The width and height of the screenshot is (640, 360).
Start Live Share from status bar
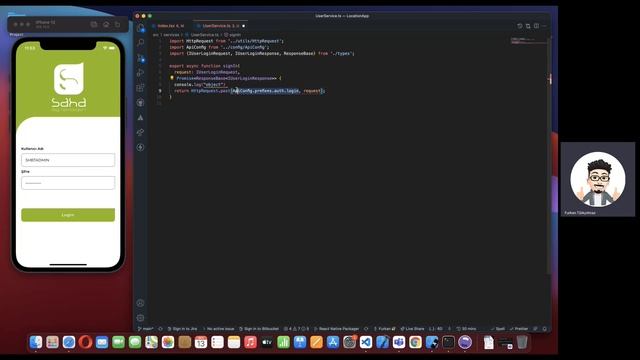tap(412, 329)
